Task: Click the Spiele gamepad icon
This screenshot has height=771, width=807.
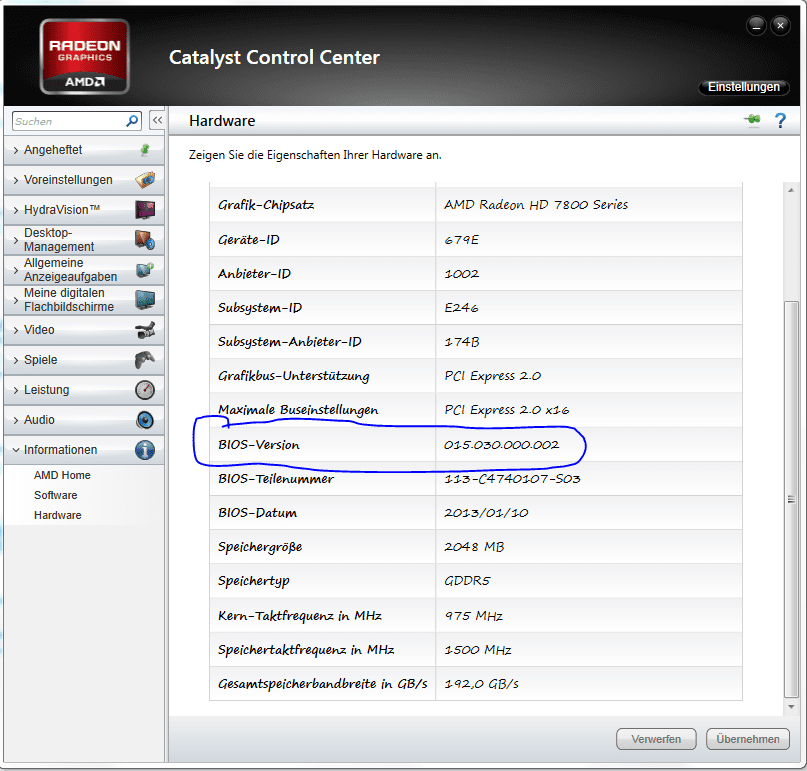Action: point(145,360)
